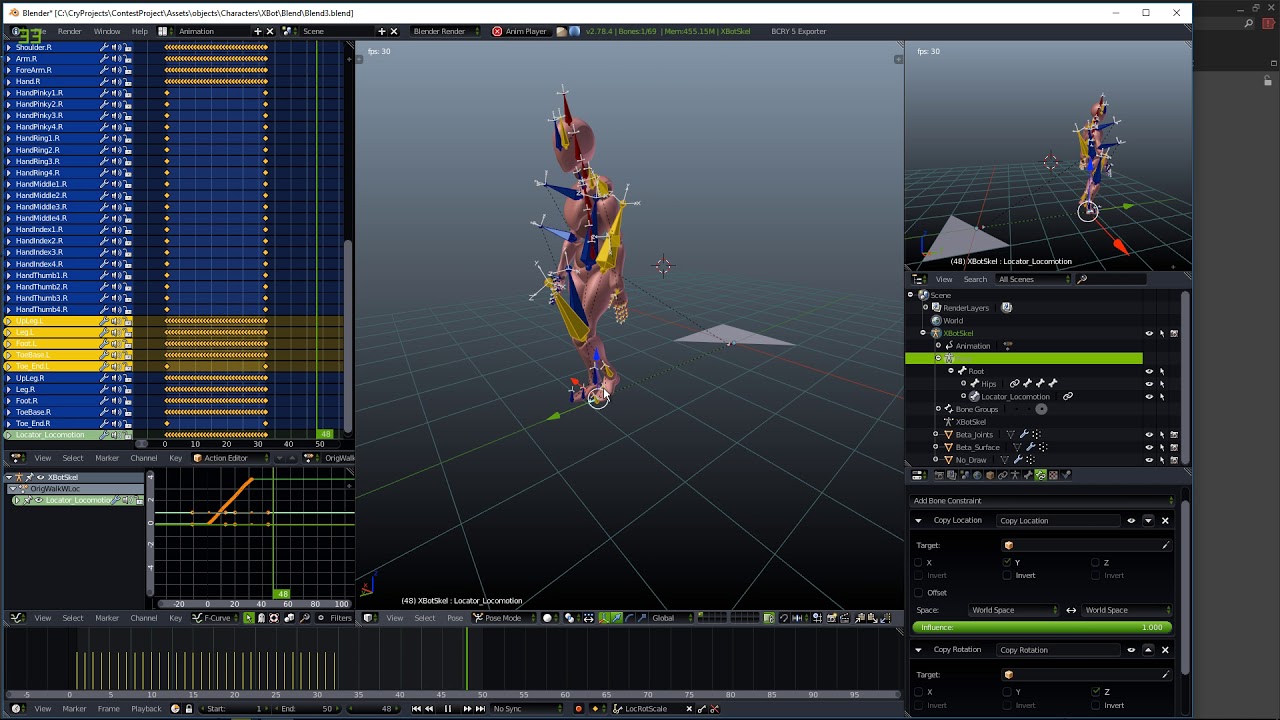
Task: Open the Add Bone Constraint dropdown
Action: [x=1041, y=501]
